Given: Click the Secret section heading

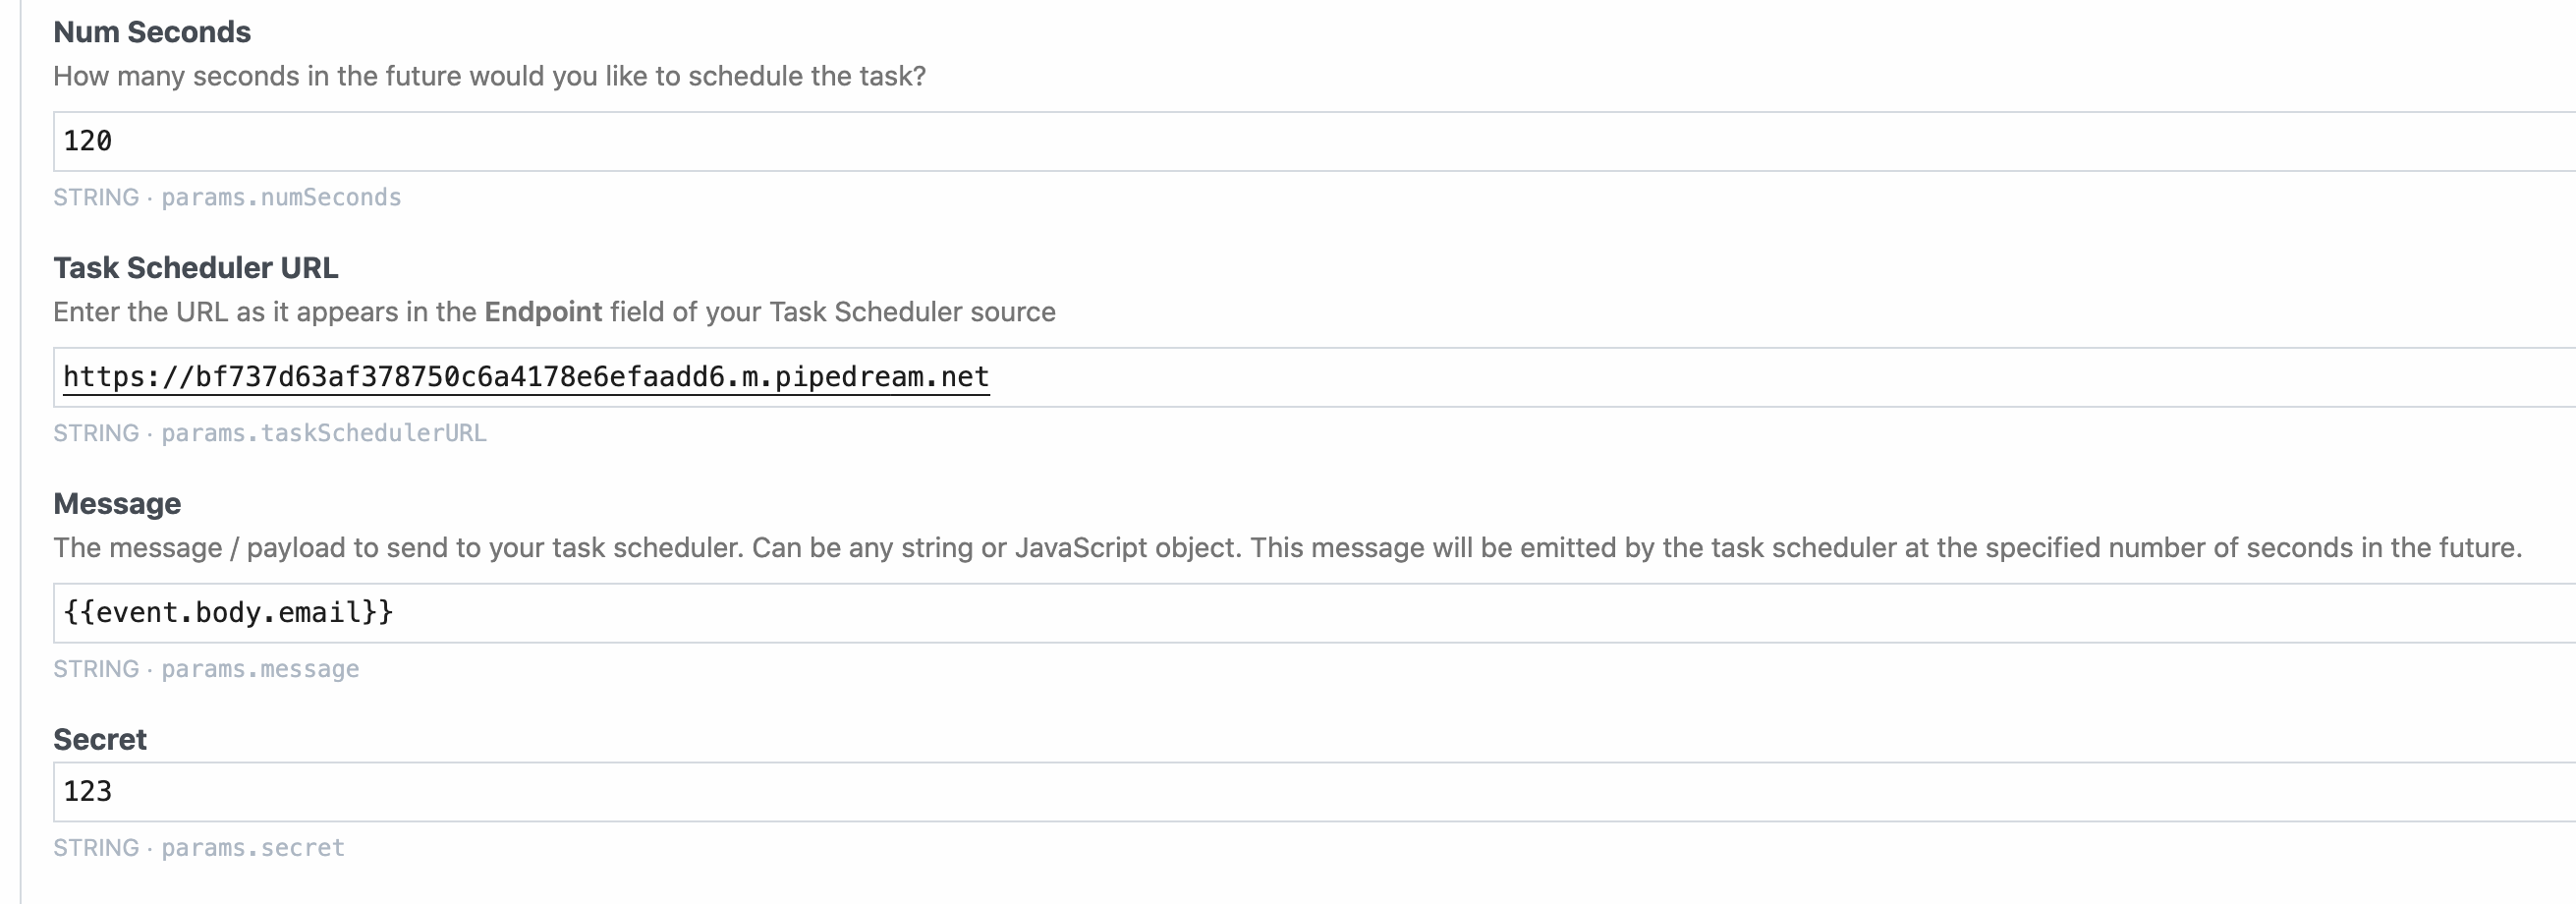Looking at the screenshot, I should [100, 739].
